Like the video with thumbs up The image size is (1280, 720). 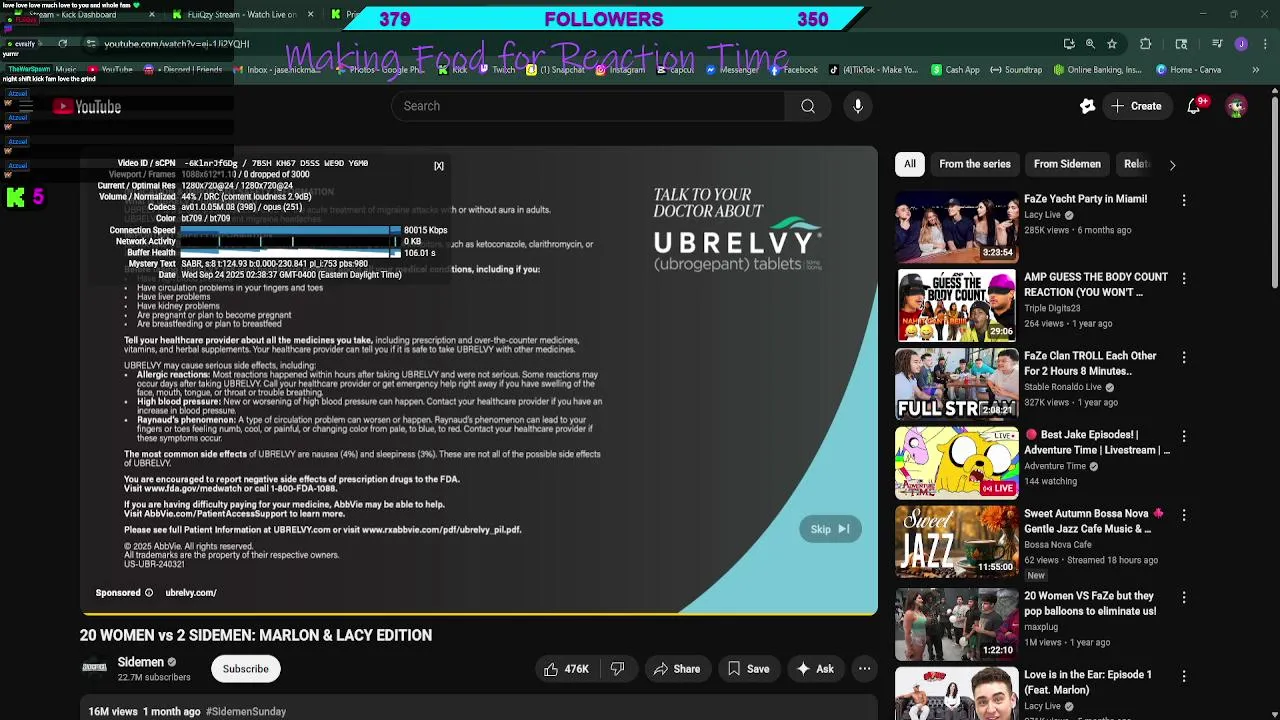566,669
